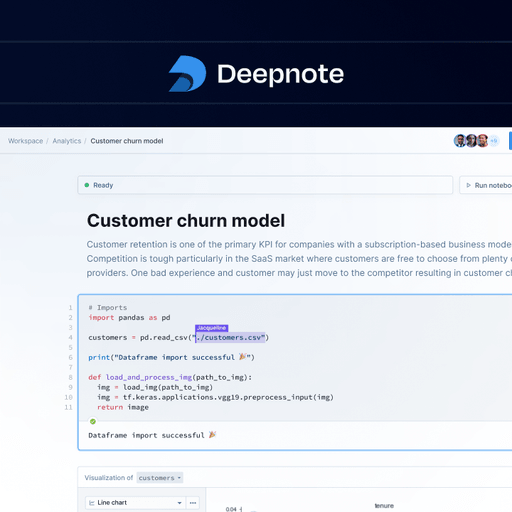Click the green Ready status indicator

click(87, 185)
